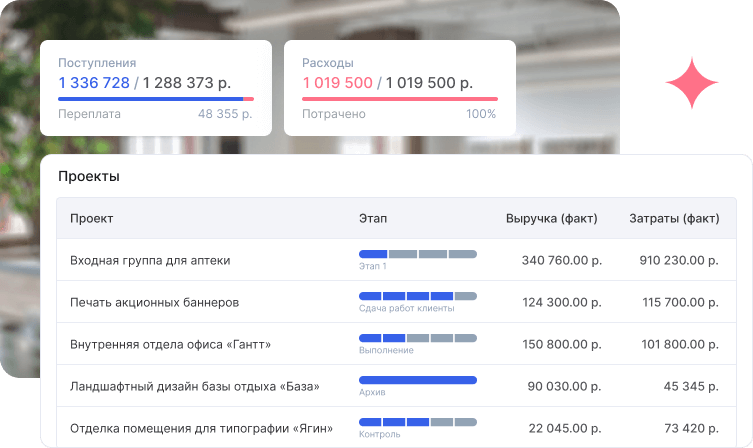This screenshot has height=448, width=753.
Task: Click the pink Расходы progress bar
Action: [x=399, y=99]
